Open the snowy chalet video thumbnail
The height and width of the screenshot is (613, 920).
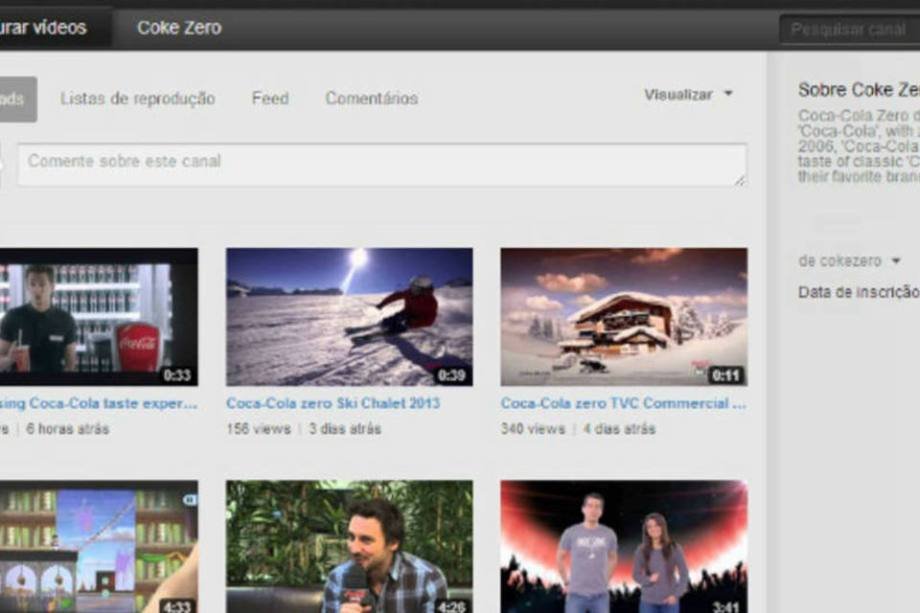coord(623,316)
